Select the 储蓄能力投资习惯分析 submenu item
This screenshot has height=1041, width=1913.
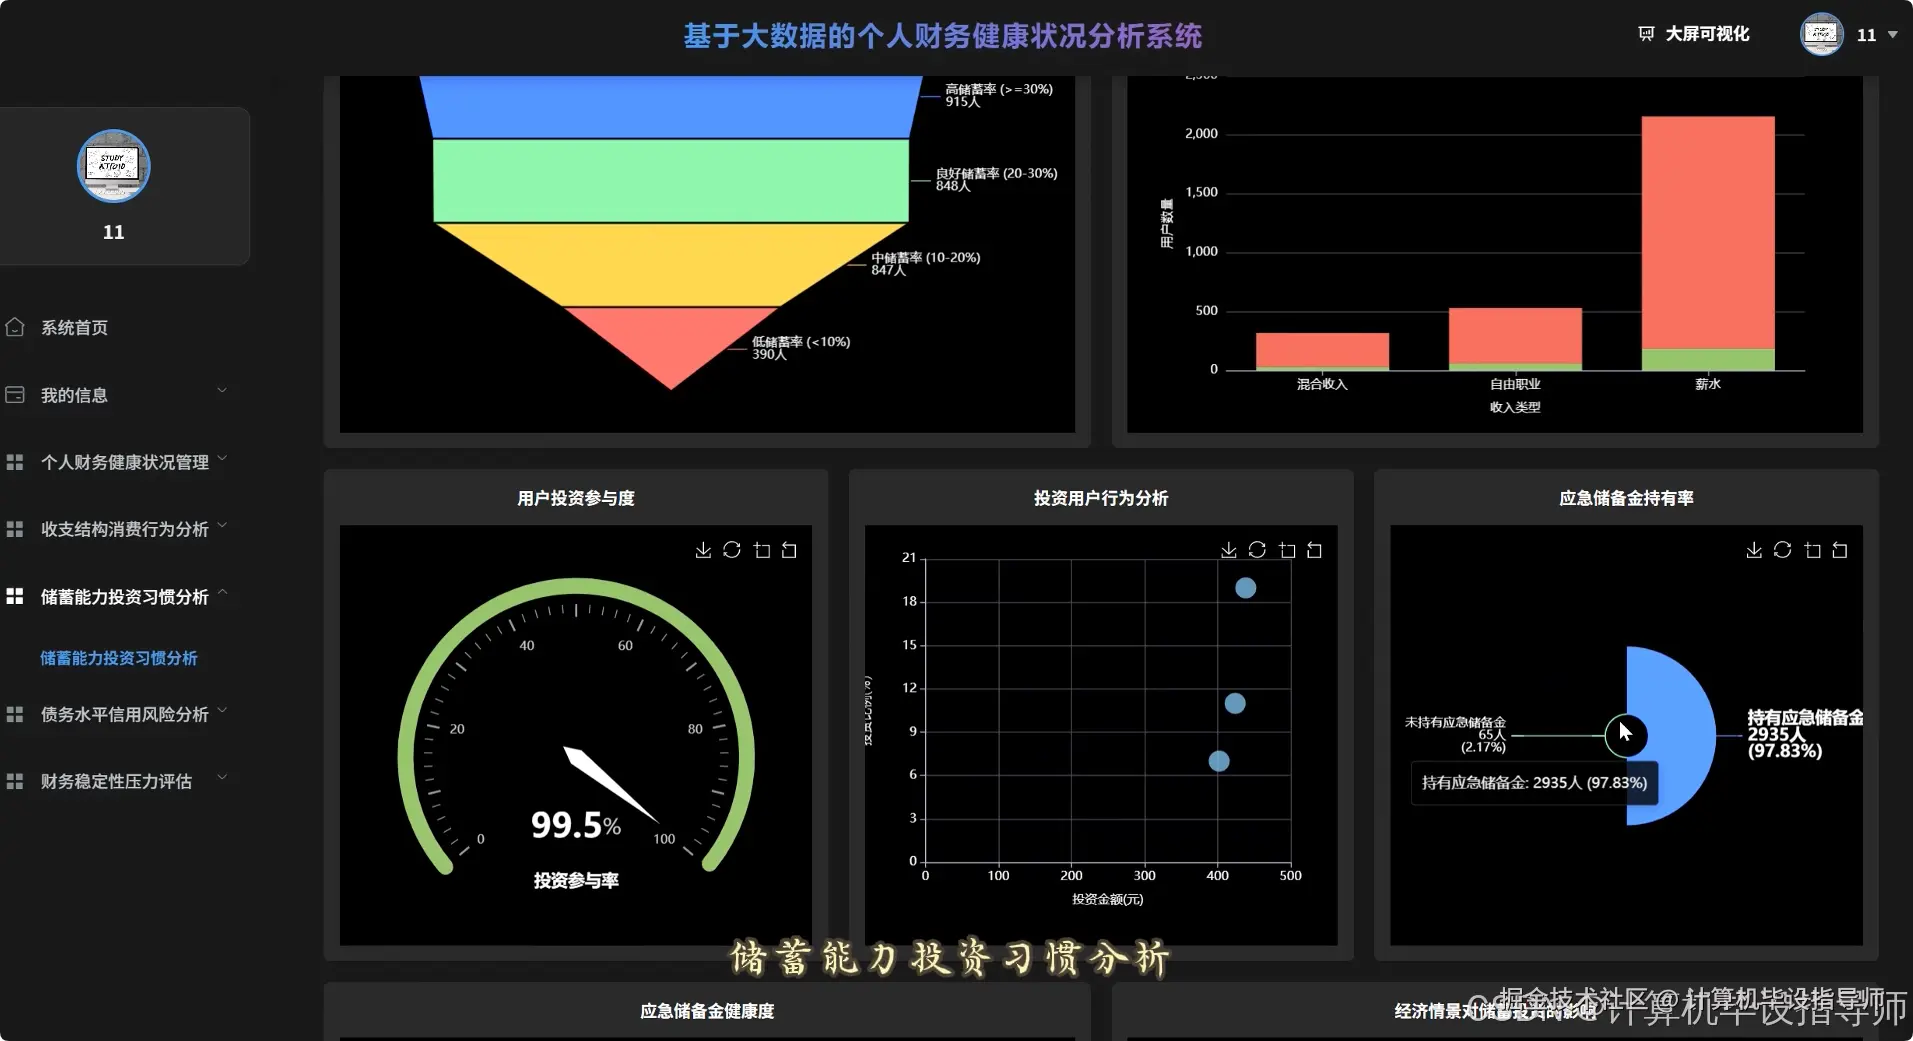tap(119, 658)
